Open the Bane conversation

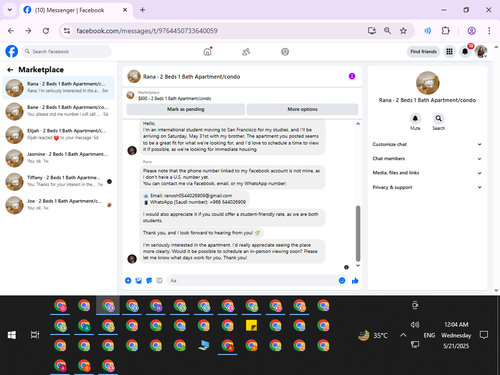tap(59, 111)
